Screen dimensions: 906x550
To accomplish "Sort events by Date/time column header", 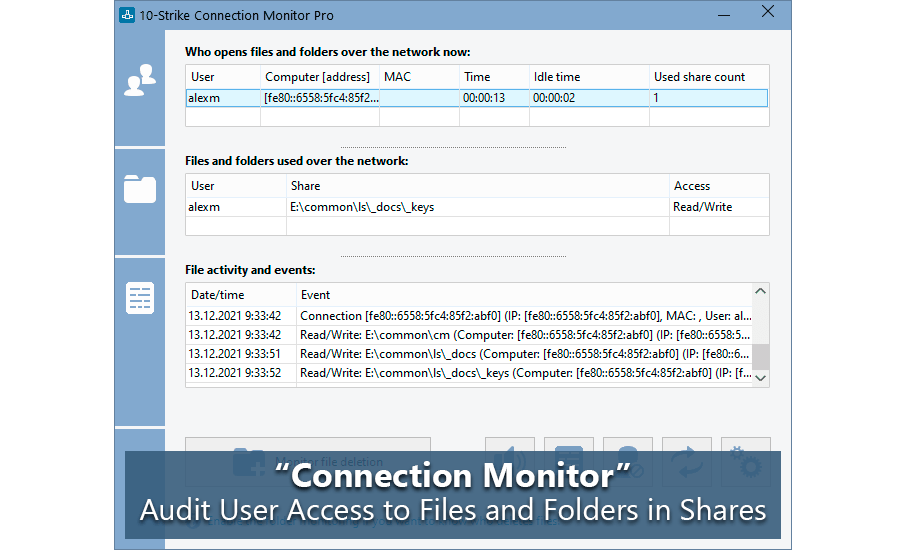I will click(240, 295).
